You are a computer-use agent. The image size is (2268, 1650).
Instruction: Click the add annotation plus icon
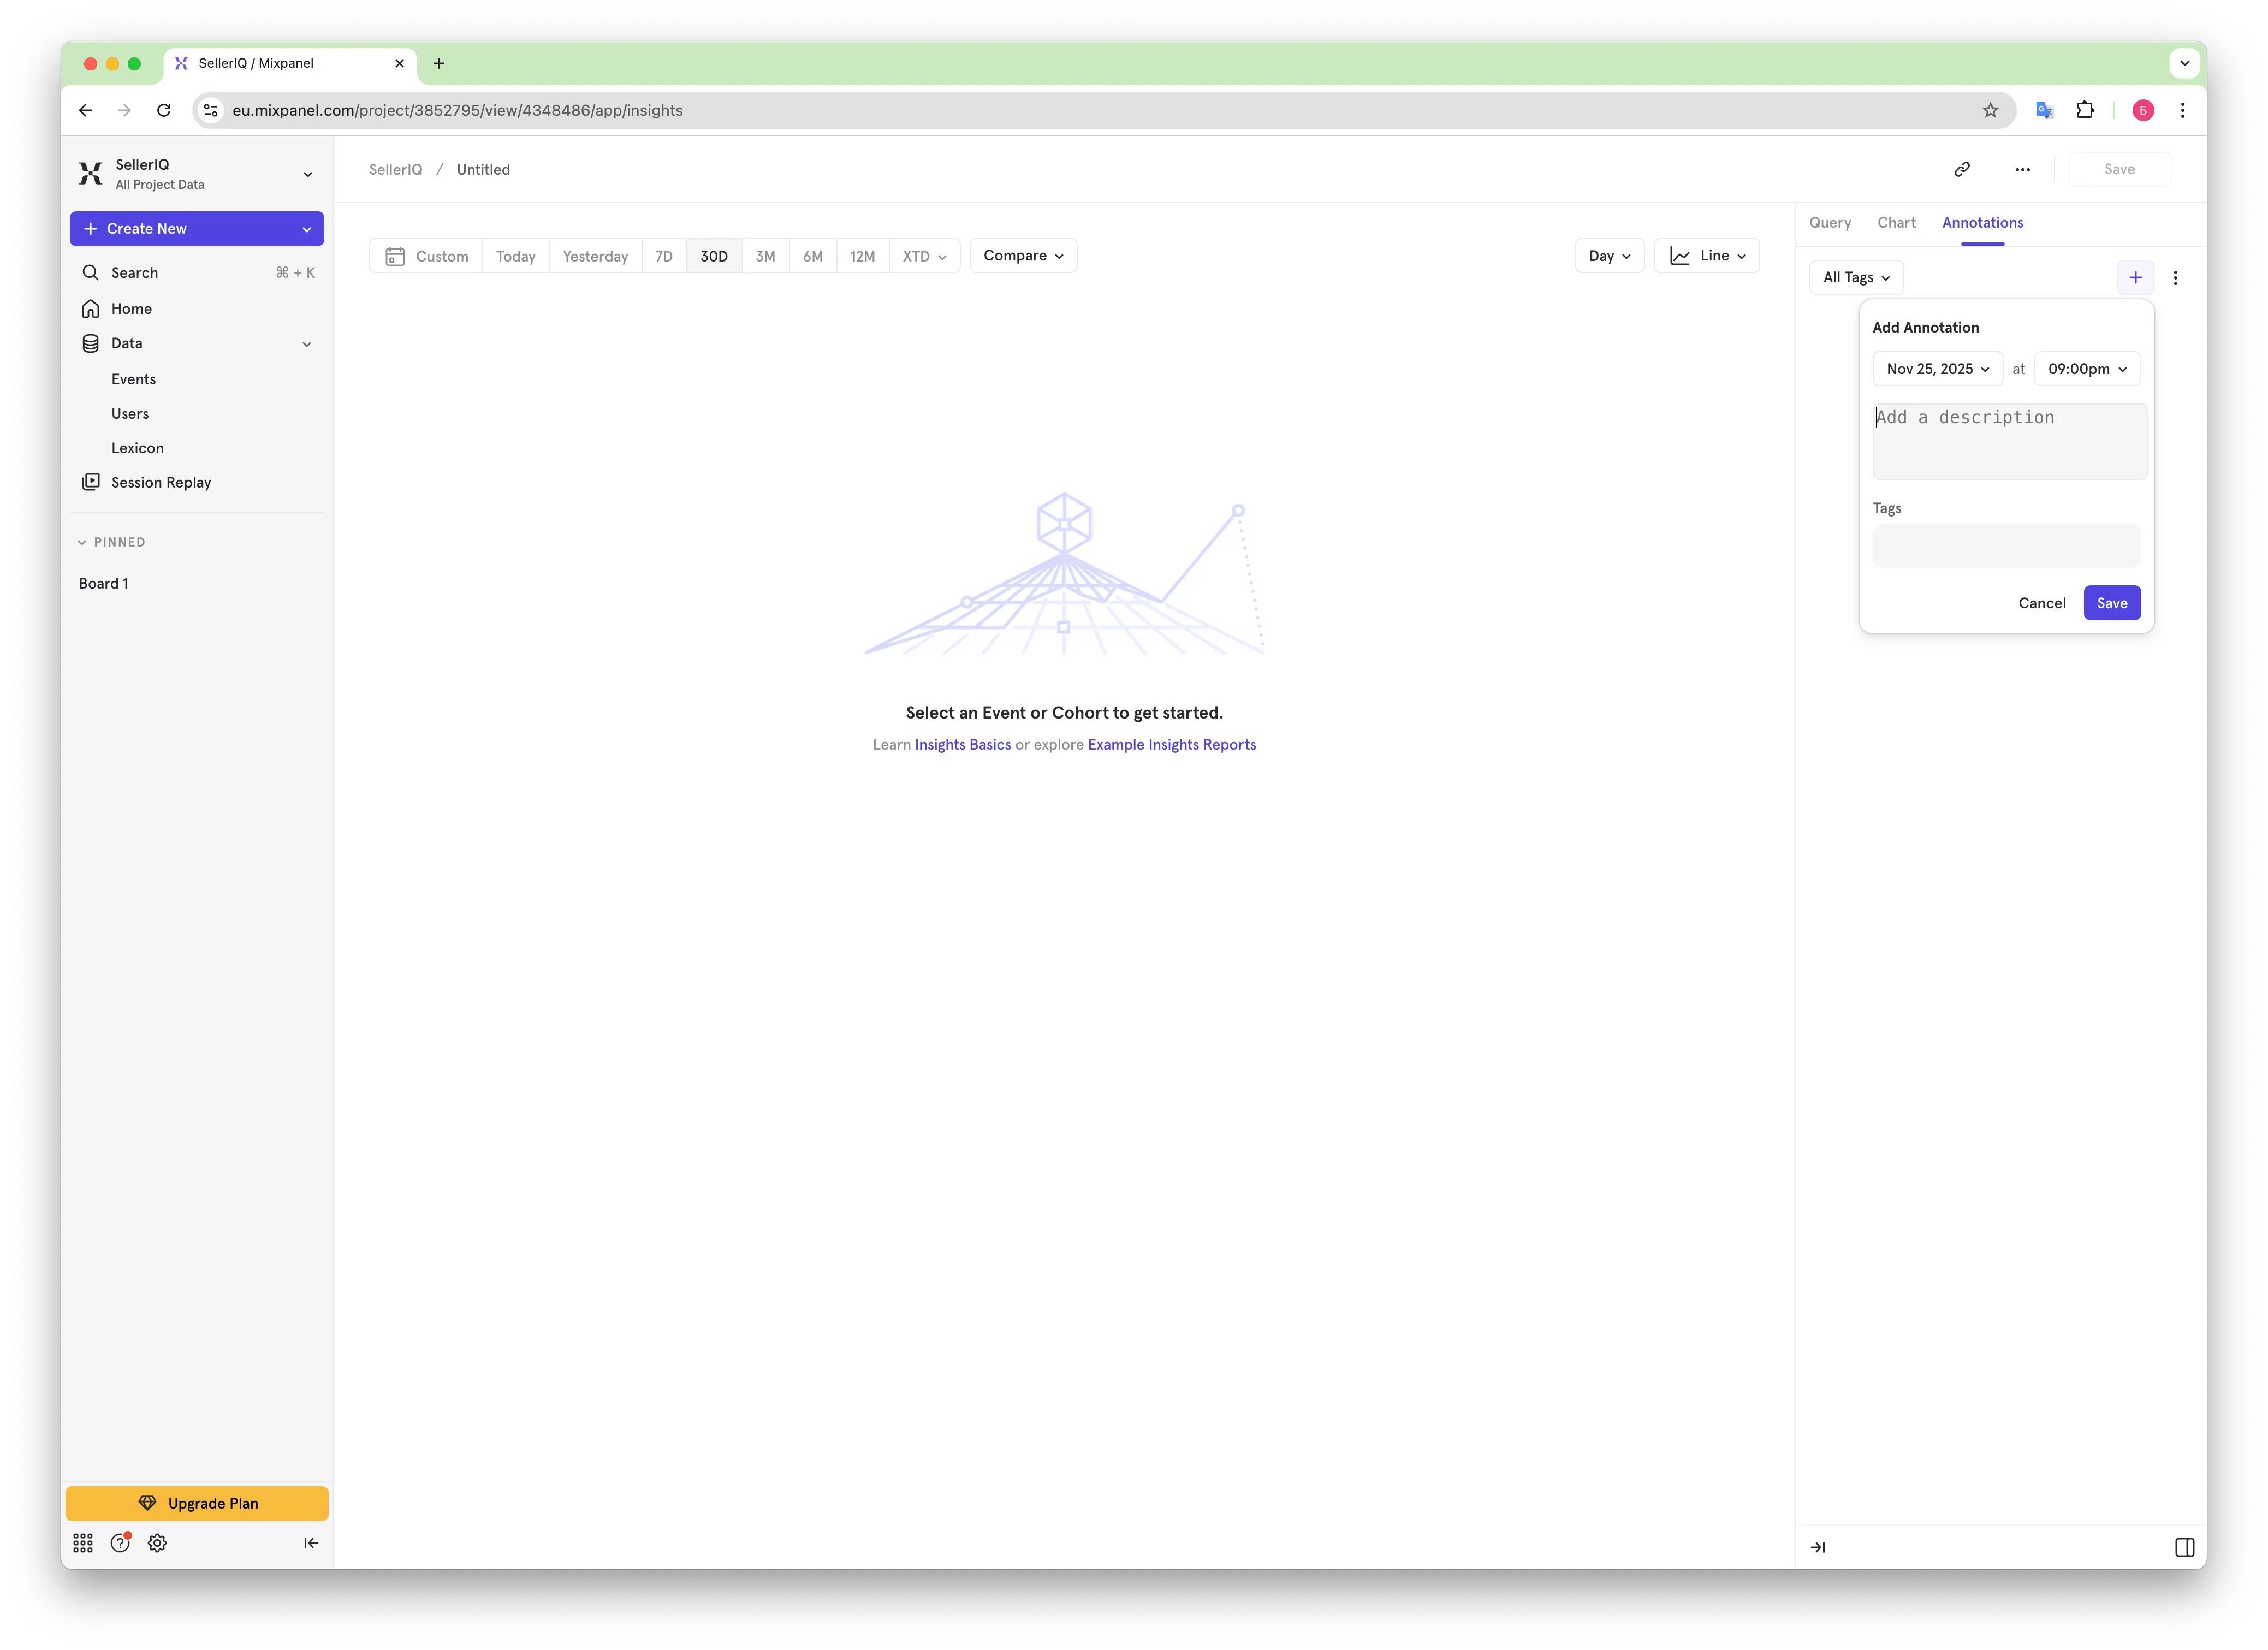(2135, 277)
